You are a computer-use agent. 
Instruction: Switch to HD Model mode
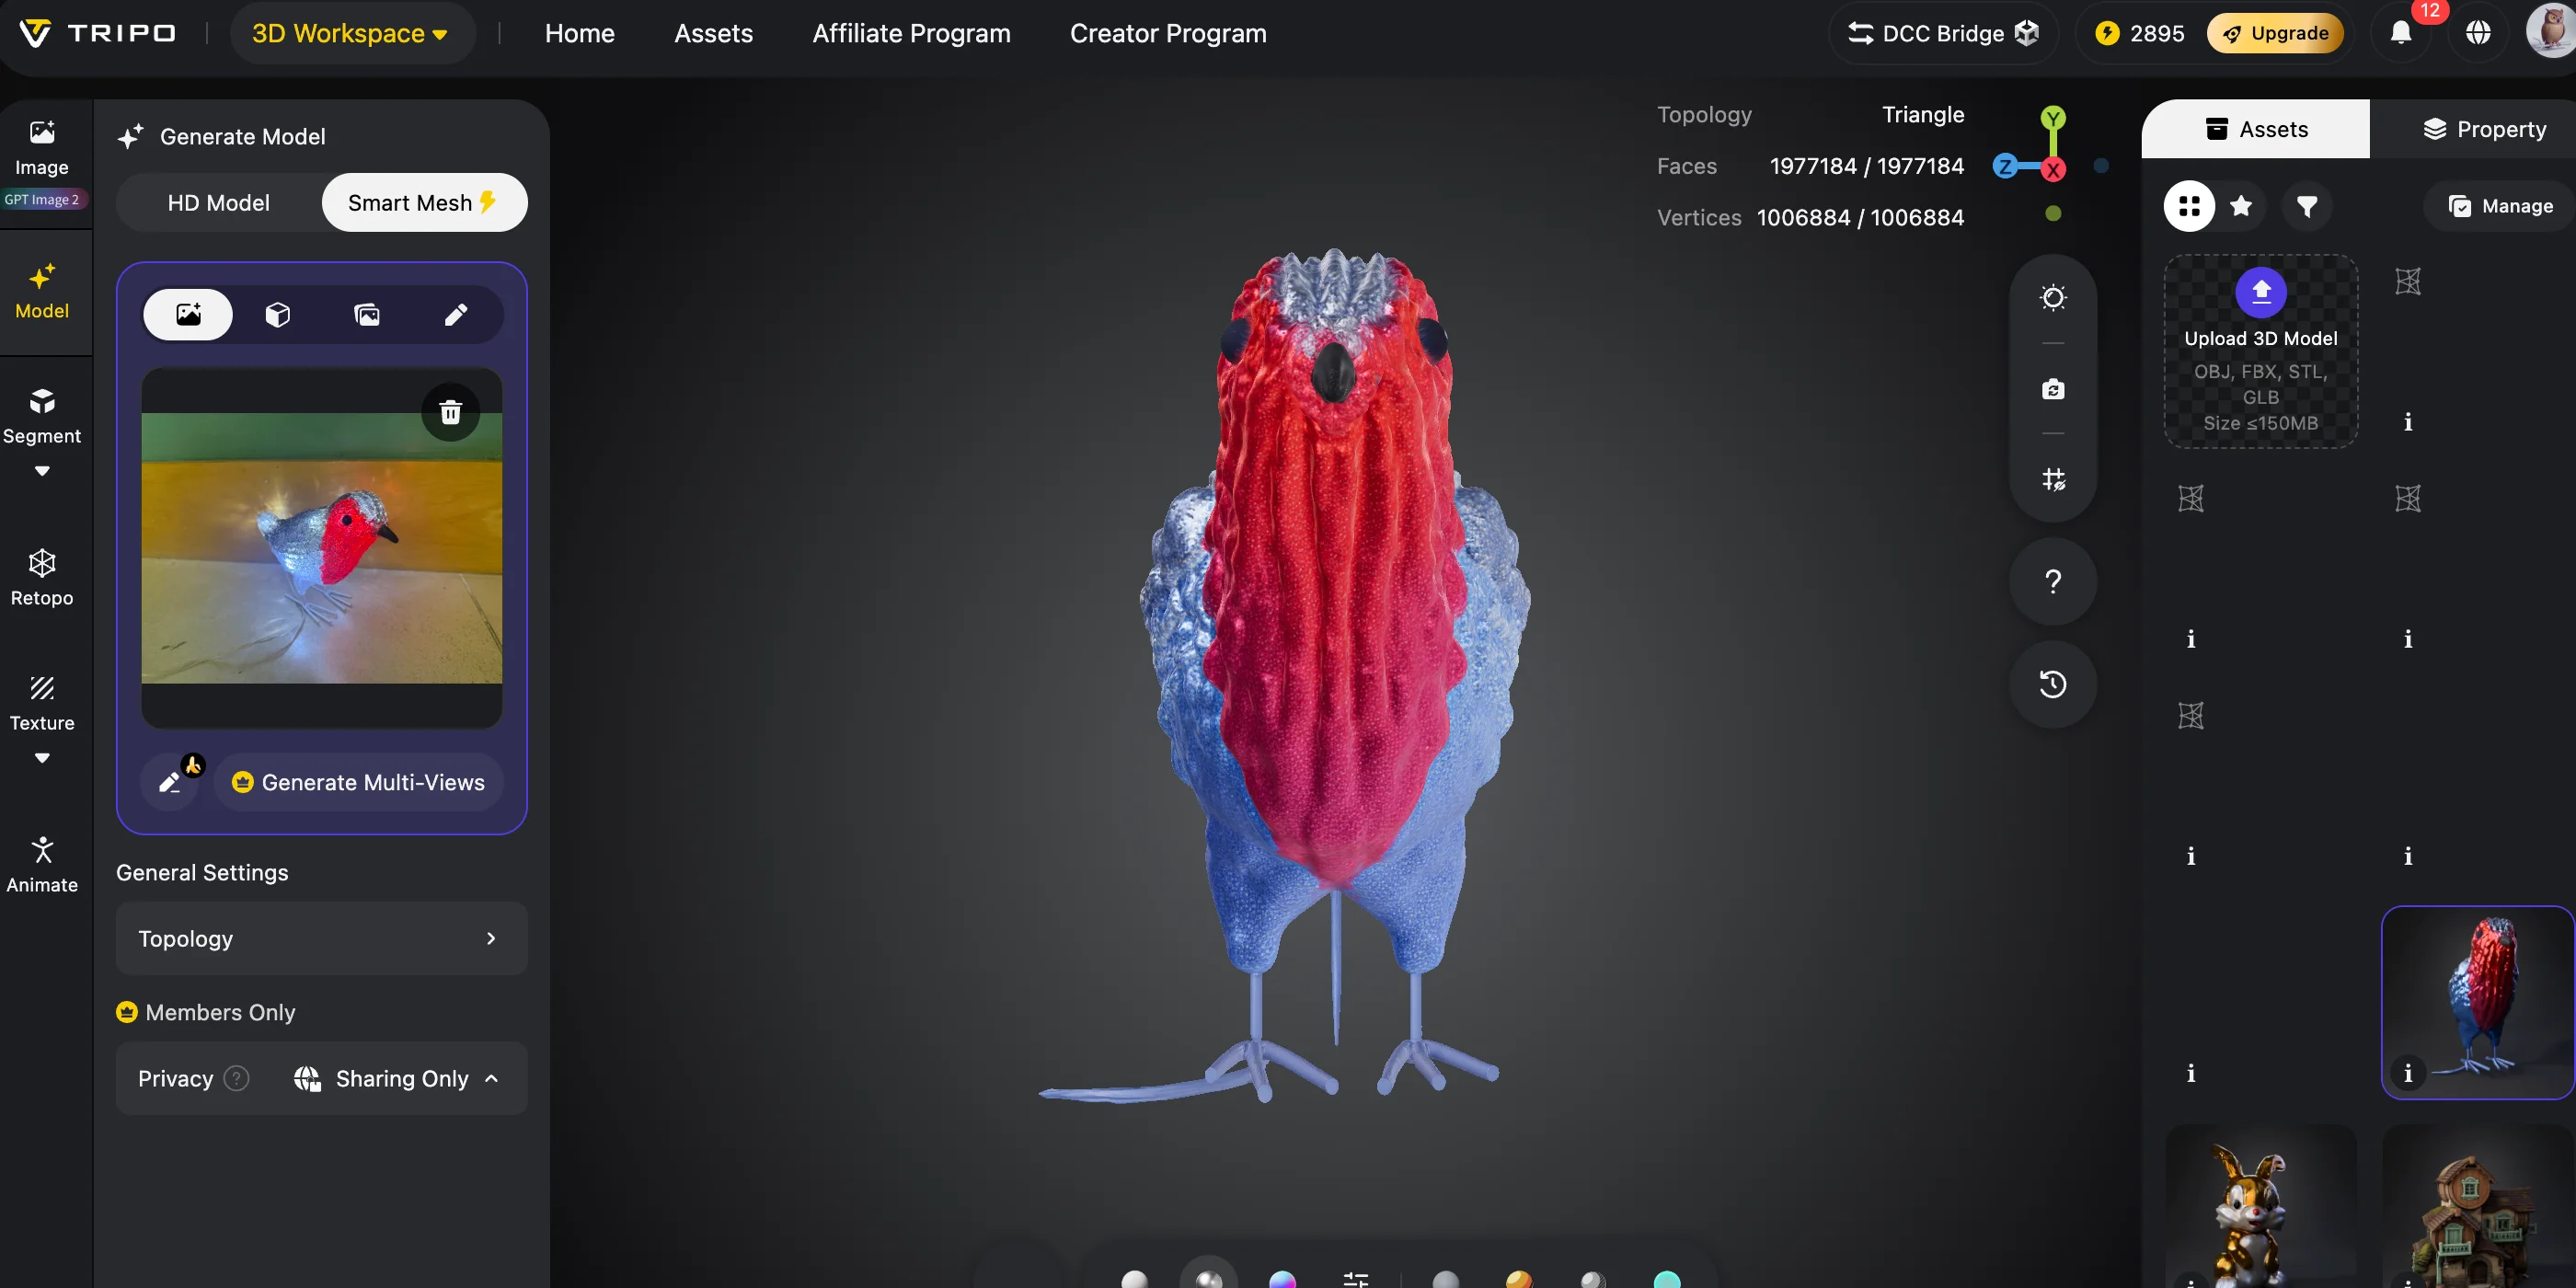click(x=218, y=203)
